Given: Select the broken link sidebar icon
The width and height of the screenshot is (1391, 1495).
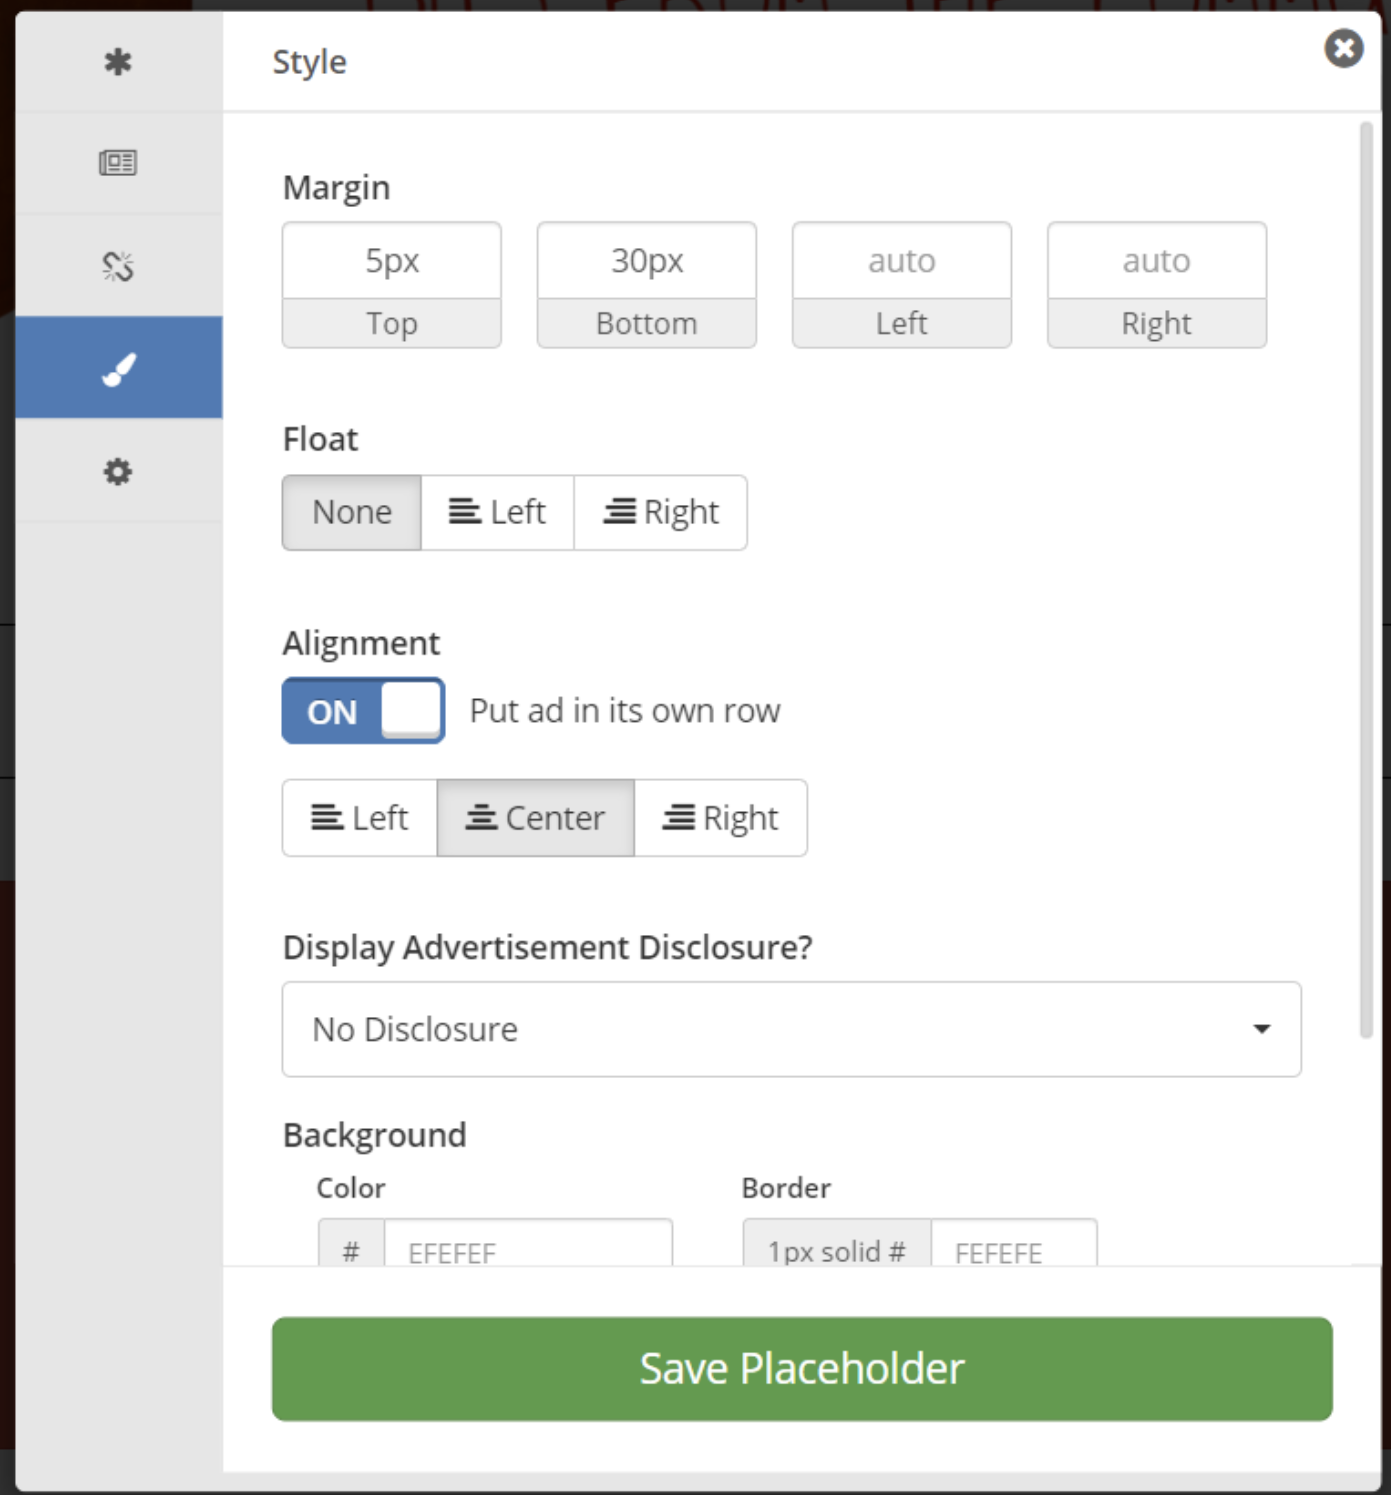Looking at the screenshot, I should click(x=118, y=266).
